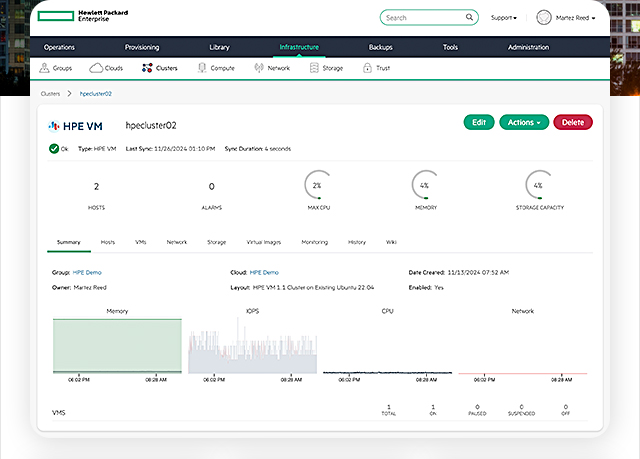
Task: Click the Memory usage chart
Action: coord(117,346)
